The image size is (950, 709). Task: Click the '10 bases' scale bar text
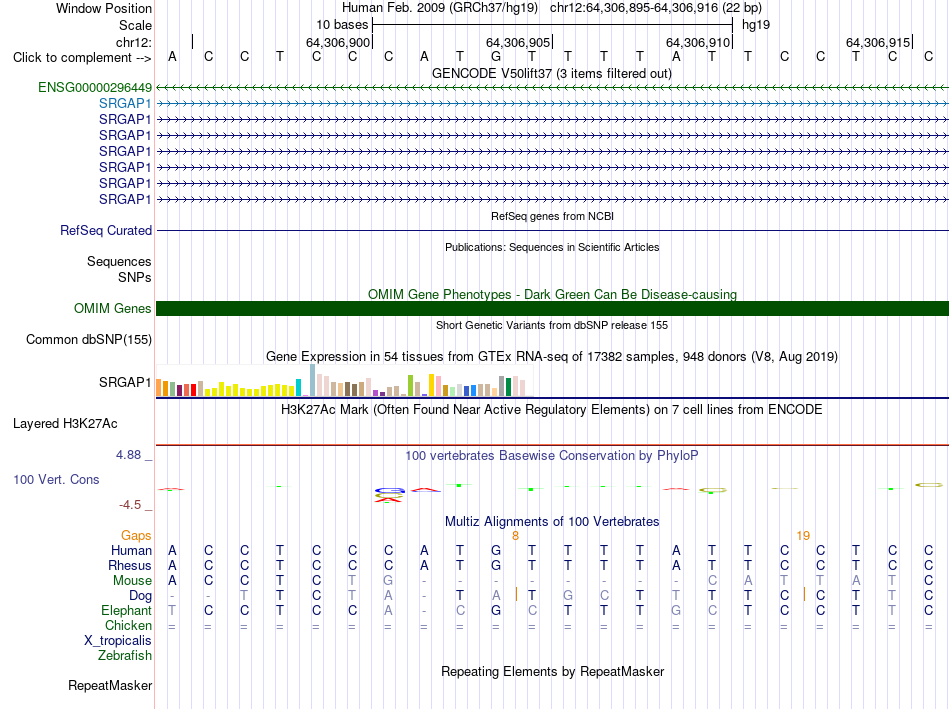342,25
